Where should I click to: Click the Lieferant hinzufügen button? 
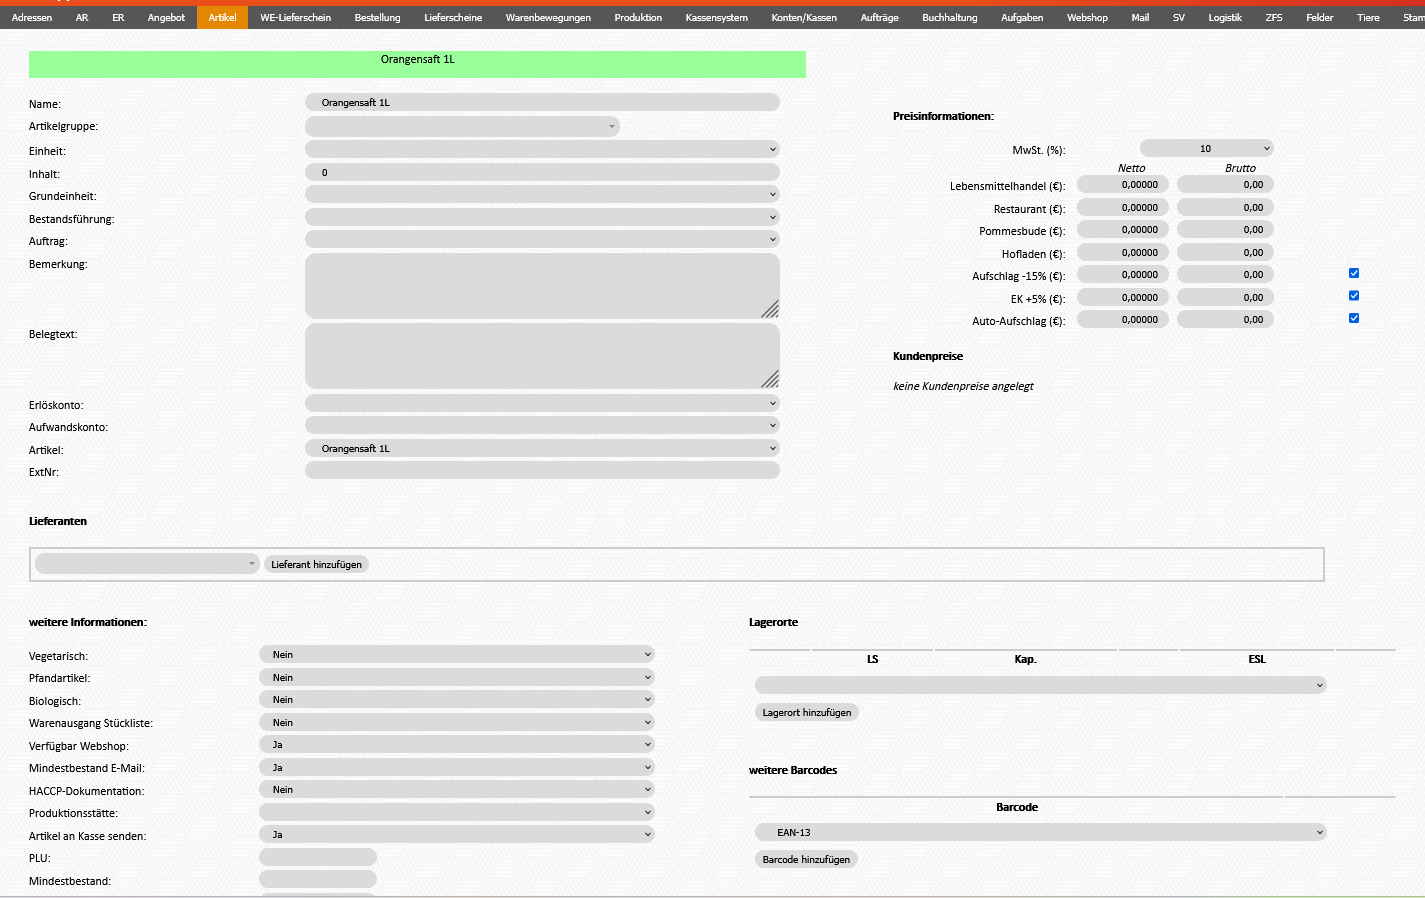click(316, 565)
